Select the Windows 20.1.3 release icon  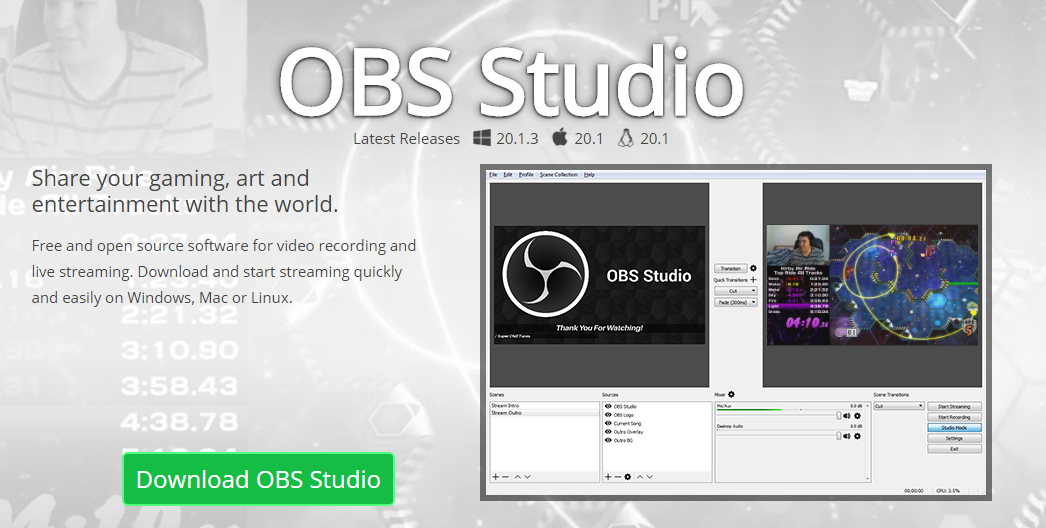[482, 138]
